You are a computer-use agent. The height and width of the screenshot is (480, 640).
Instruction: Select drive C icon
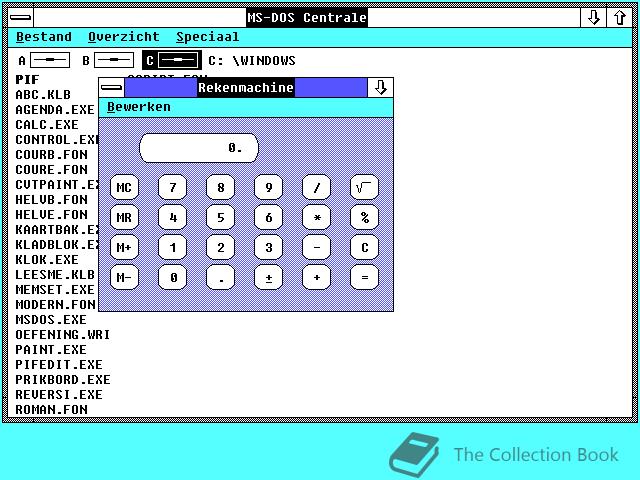pyautogui.click(x=172, y=60)
